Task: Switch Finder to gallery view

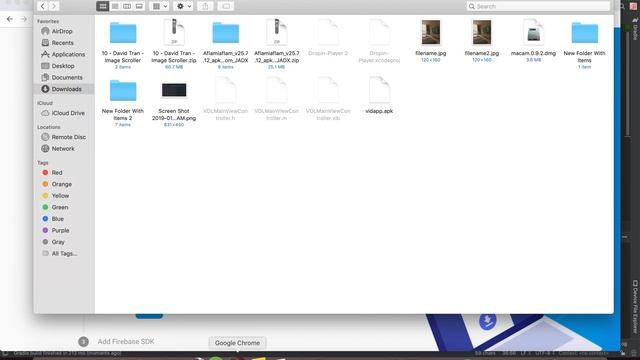Action: tap(139, 6)
